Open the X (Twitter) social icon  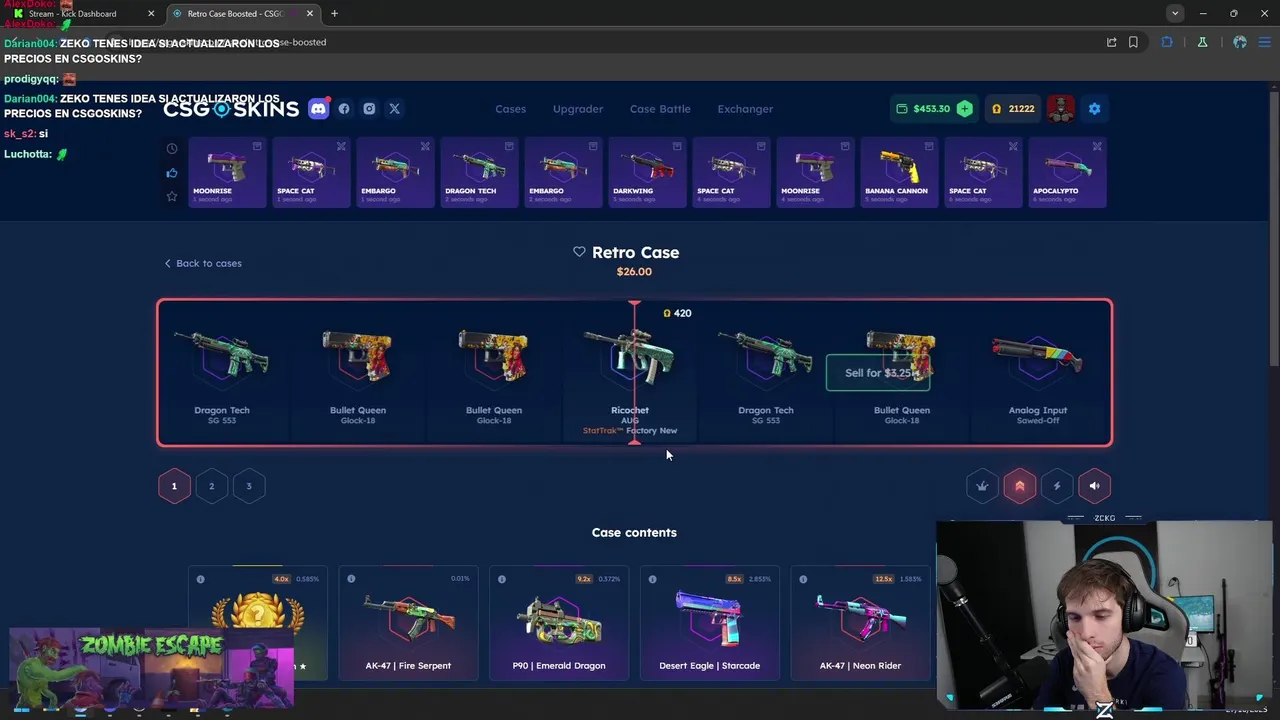tap(394, 109)
